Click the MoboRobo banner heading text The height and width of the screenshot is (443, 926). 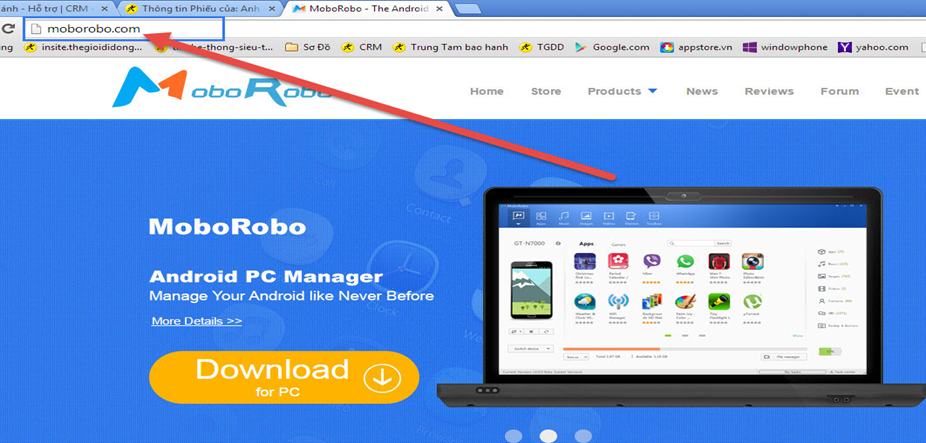227,227
